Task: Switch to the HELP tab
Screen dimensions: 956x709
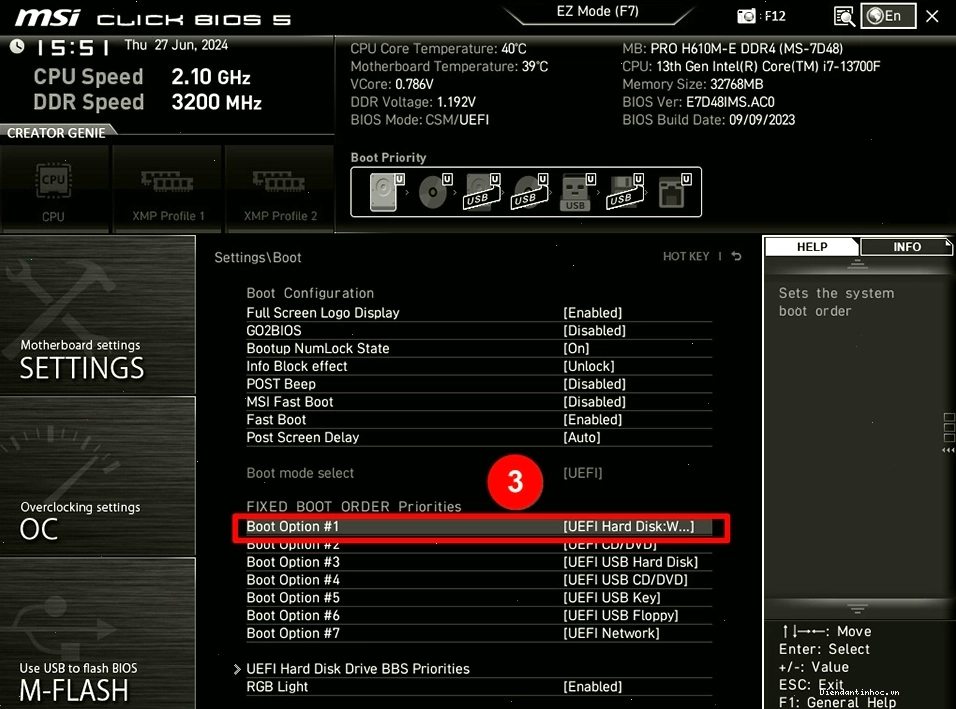Action: [x=812, y=247]
